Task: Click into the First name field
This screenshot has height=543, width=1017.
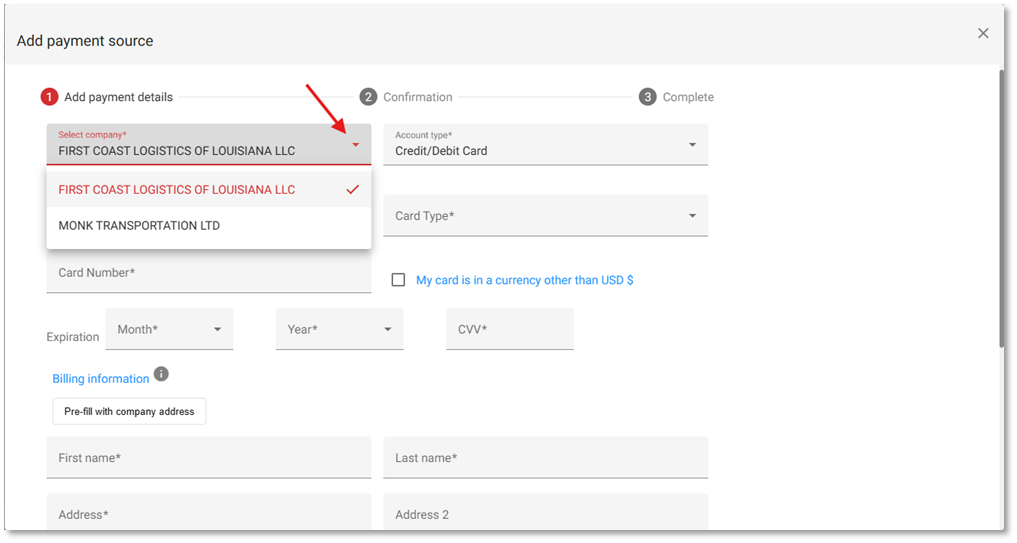Action: 209,457
